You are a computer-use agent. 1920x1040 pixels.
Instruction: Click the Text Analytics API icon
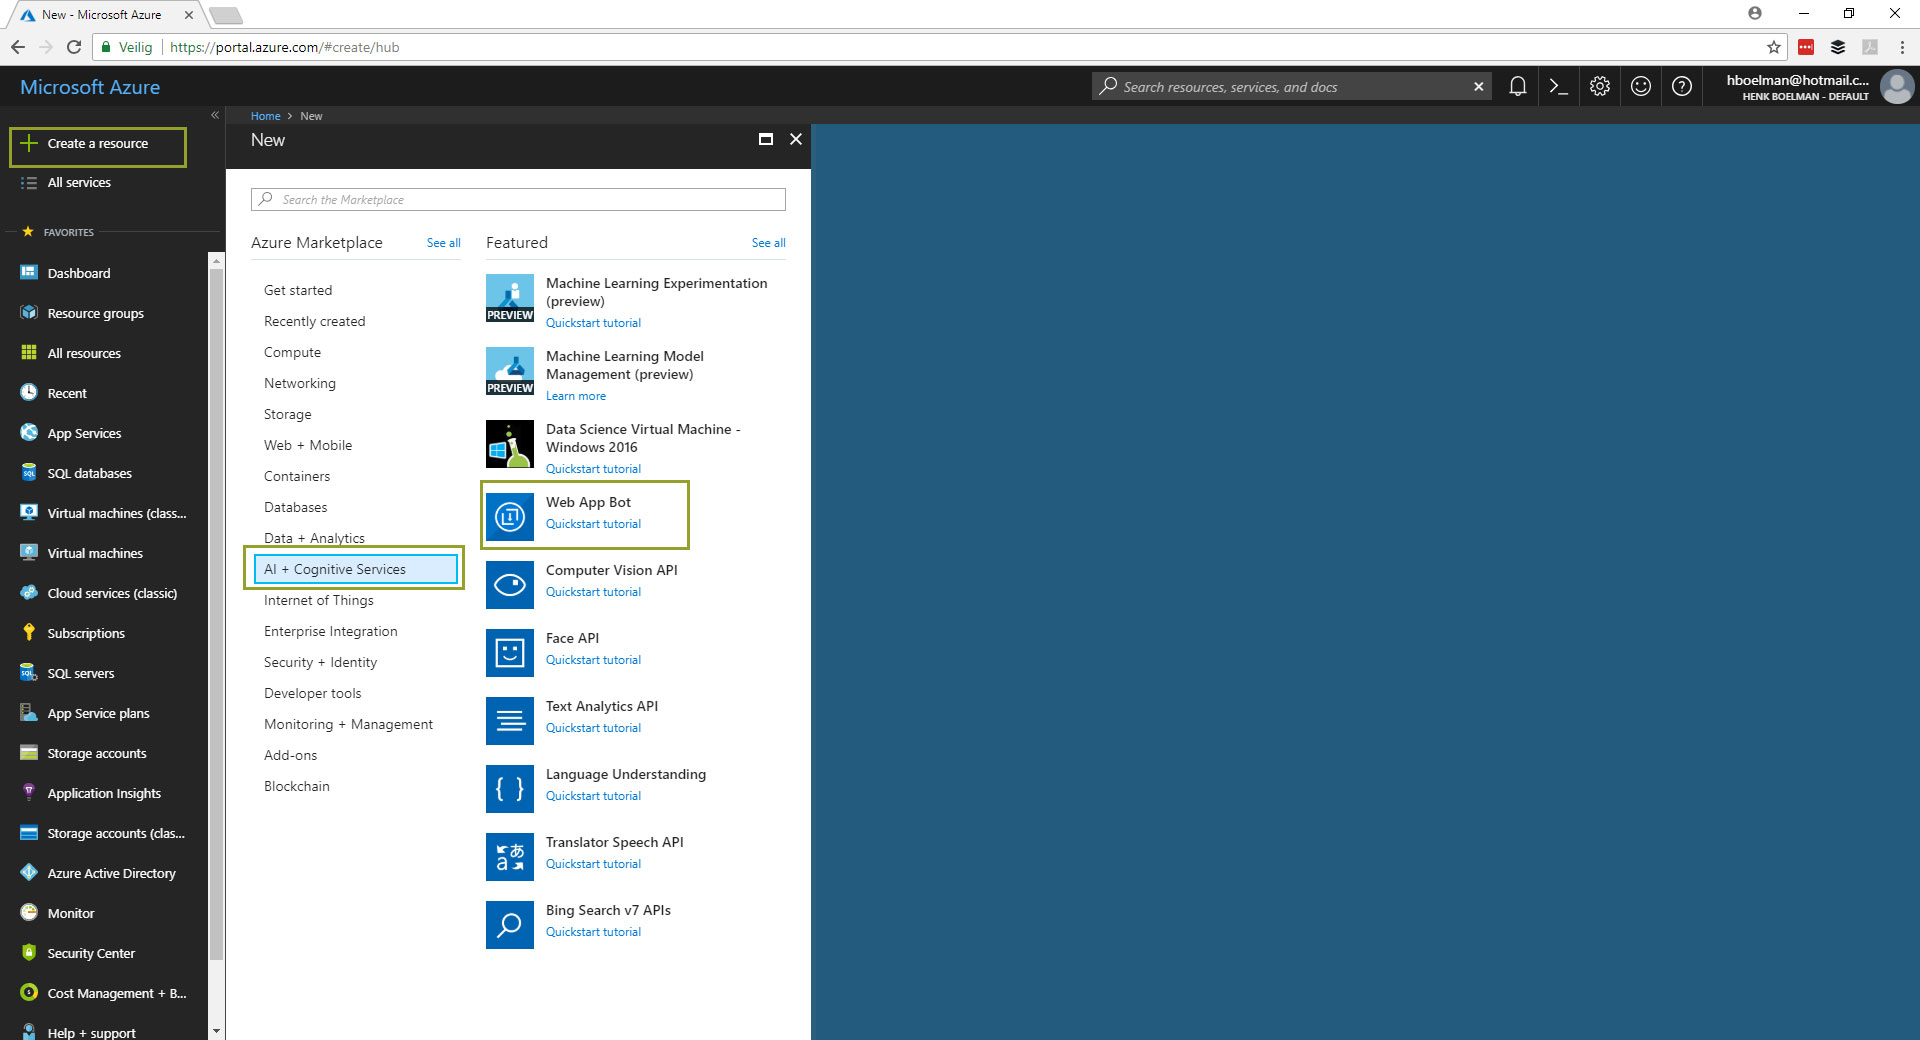[x=510, y=721]
